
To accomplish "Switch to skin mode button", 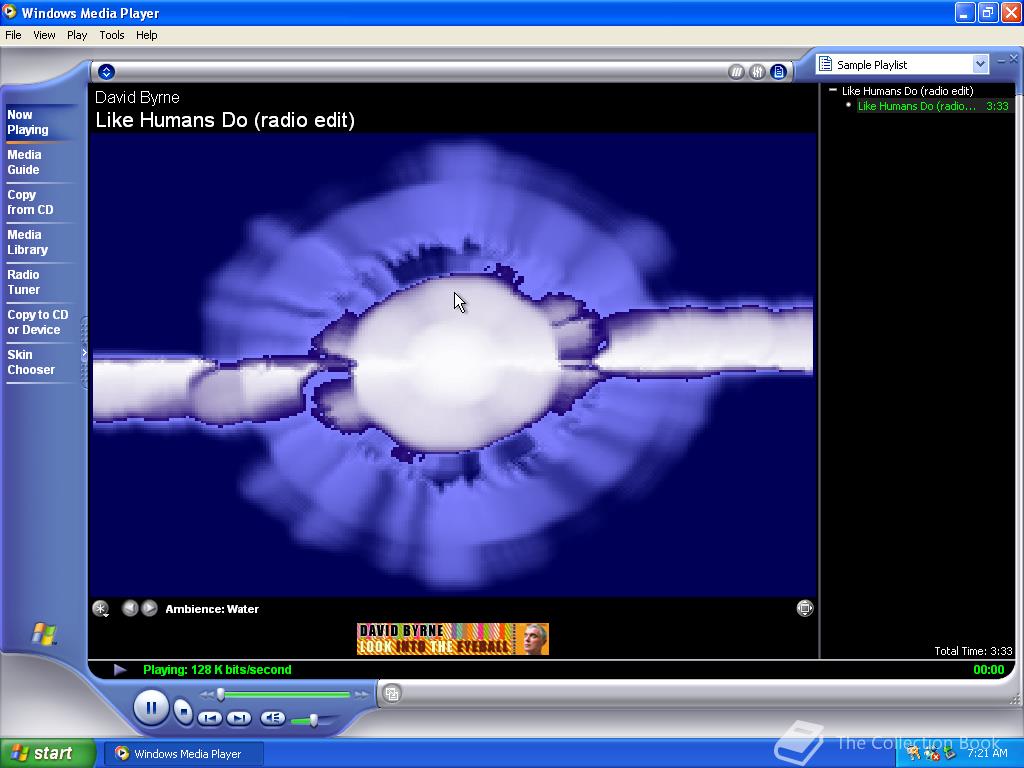I will click(392, 694).
